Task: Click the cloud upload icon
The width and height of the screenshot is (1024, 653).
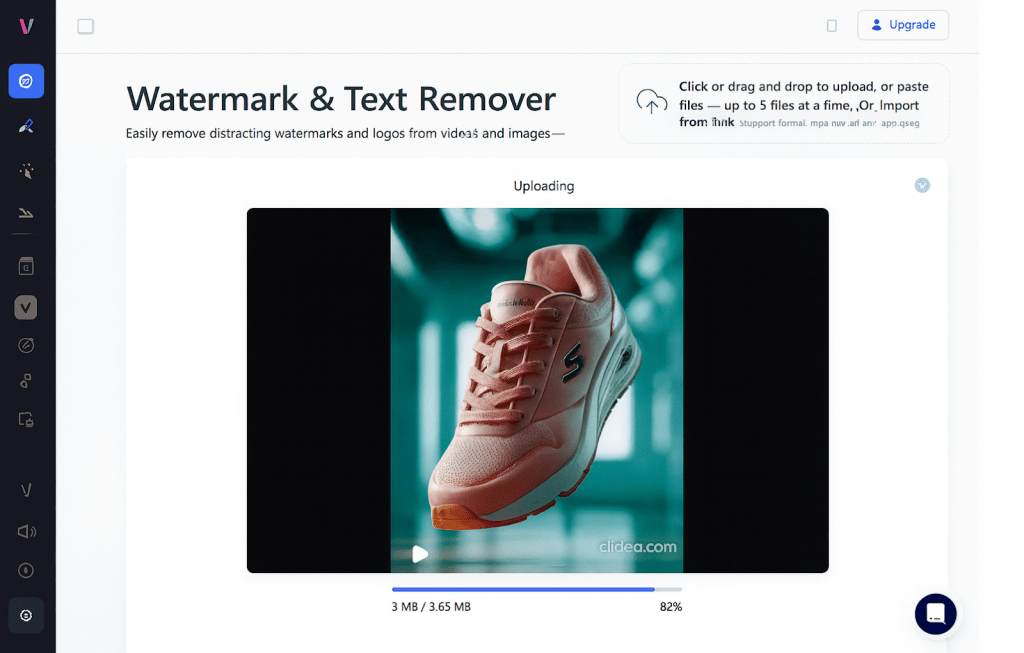Action: pos(651,102)
